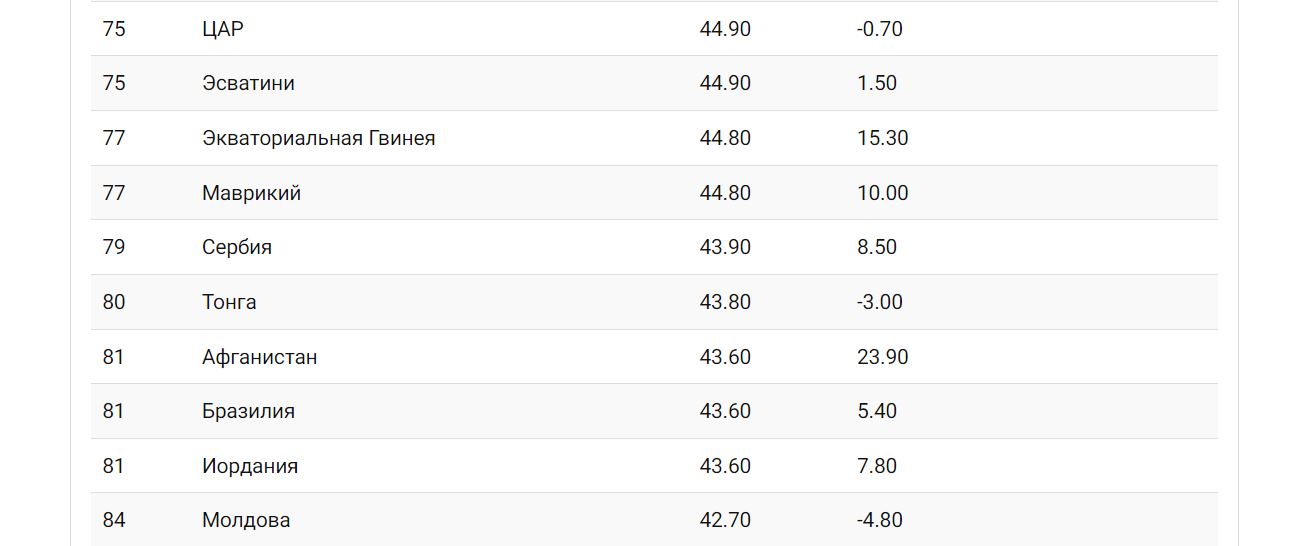The image size is (1302, 546).
Task: Click the country name ЦАР
Action: click(222, 29)
